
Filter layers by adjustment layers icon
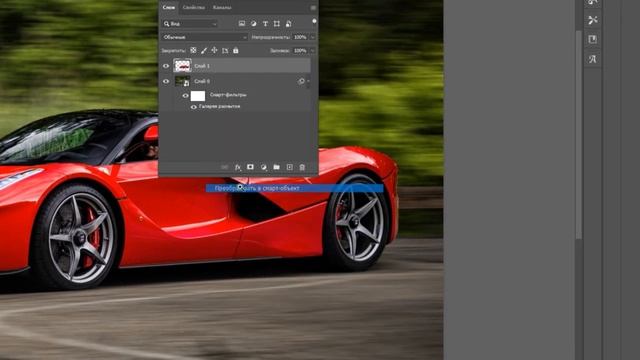point(253,24)
